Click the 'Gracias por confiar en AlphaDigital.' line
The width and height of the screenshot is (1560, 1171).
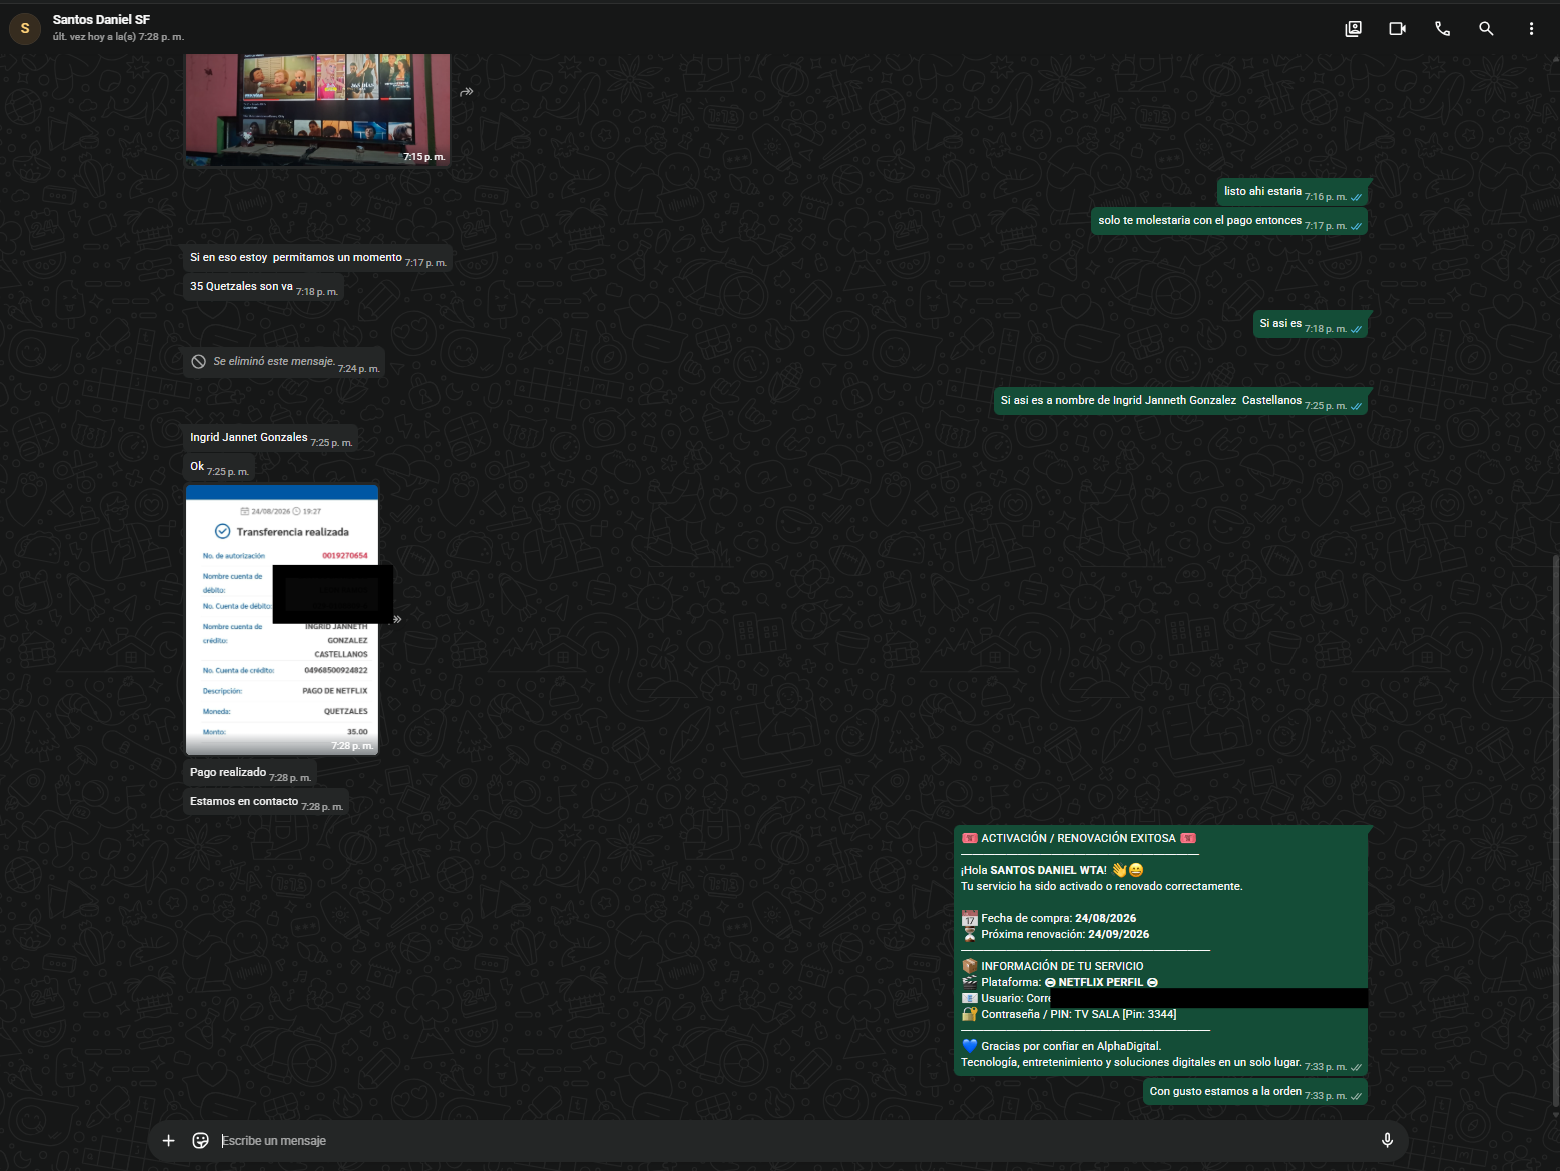pos(1061,1047)
